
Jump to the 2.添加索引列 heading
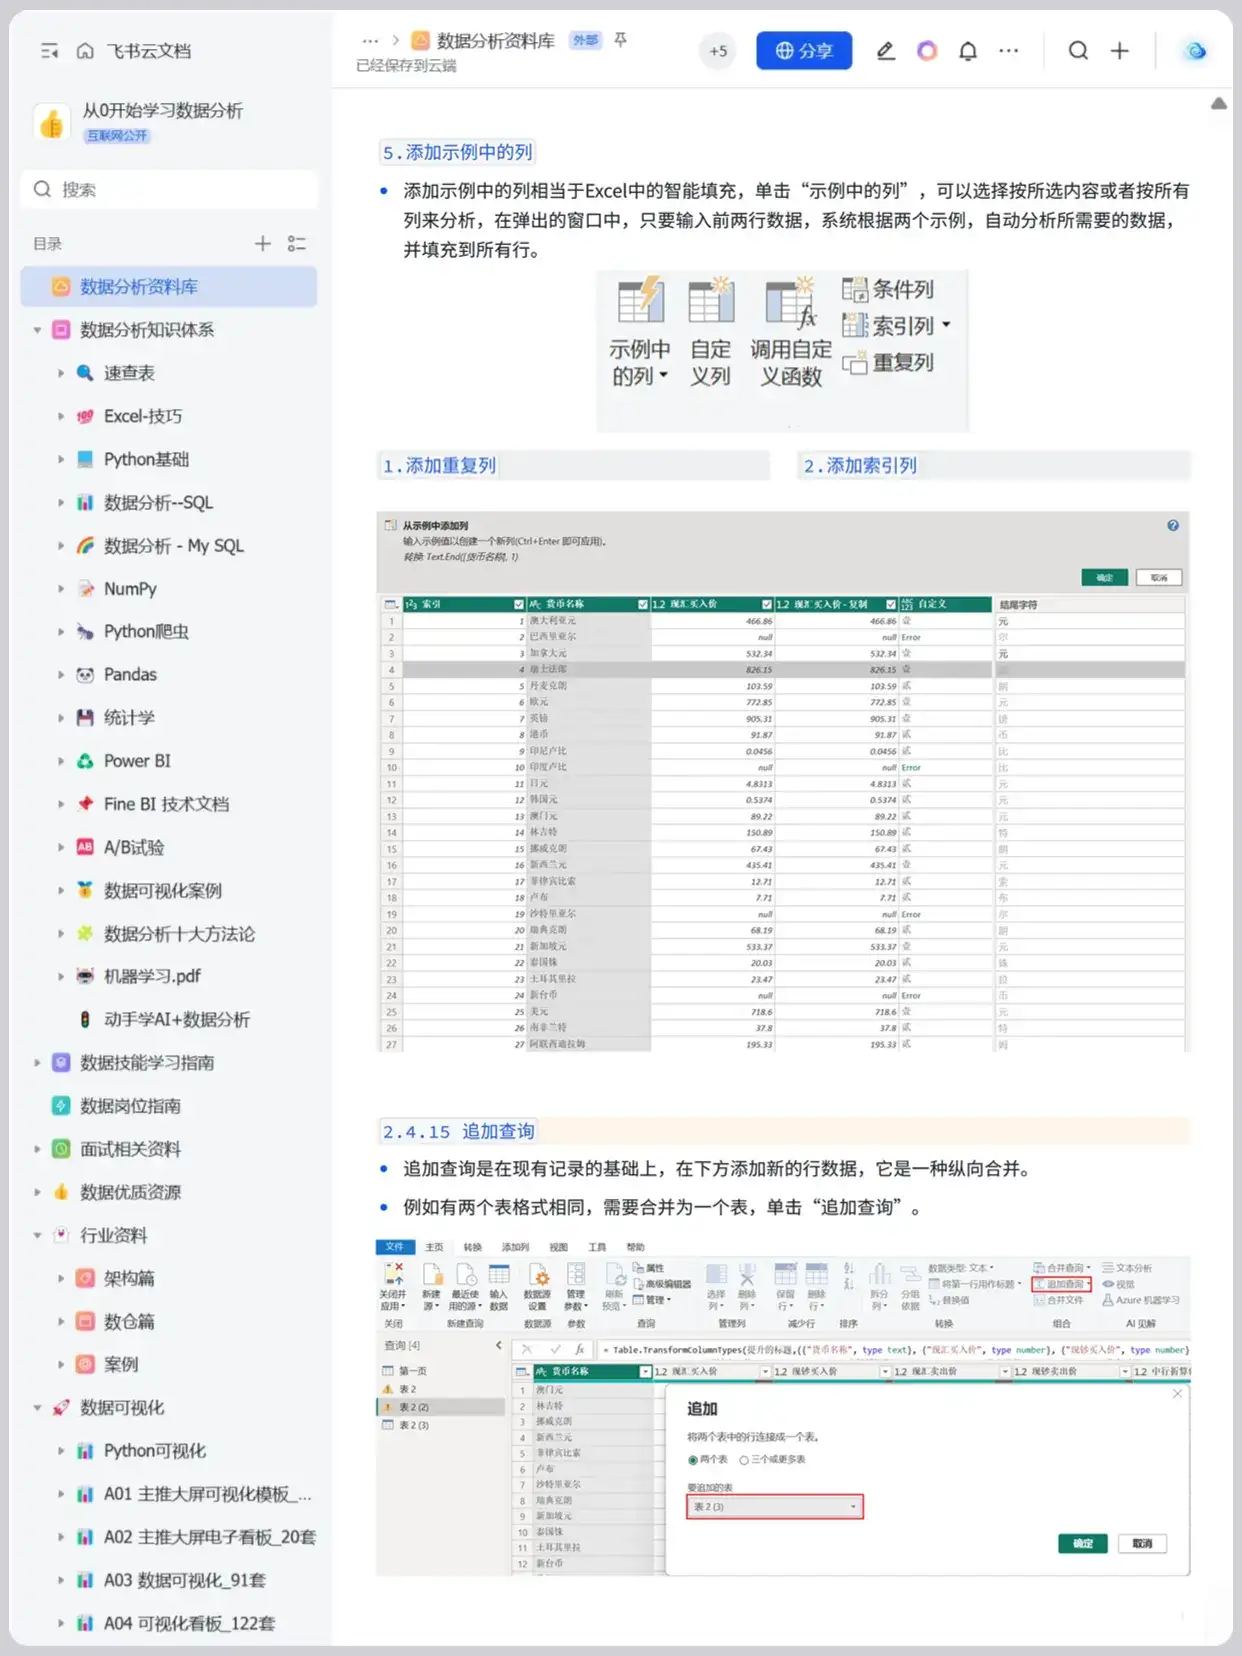pos(860,466)
